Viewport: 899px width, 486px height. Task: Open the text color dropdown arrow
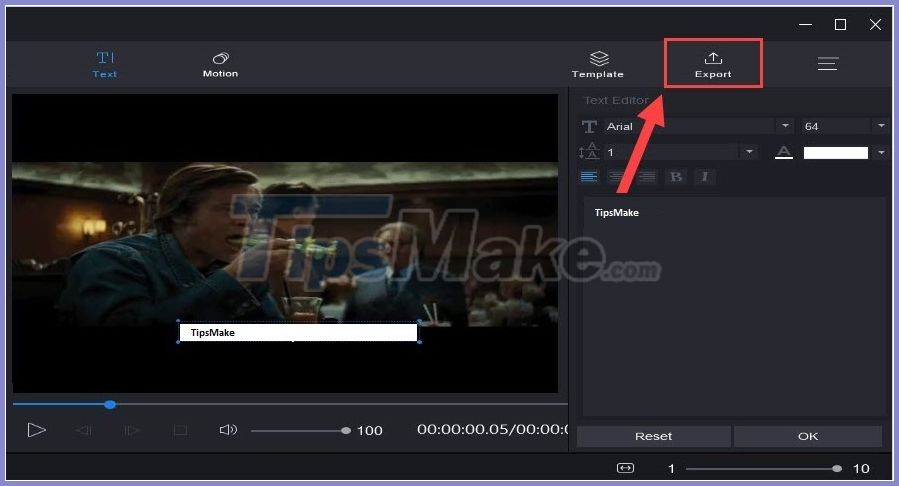[881, 152]
